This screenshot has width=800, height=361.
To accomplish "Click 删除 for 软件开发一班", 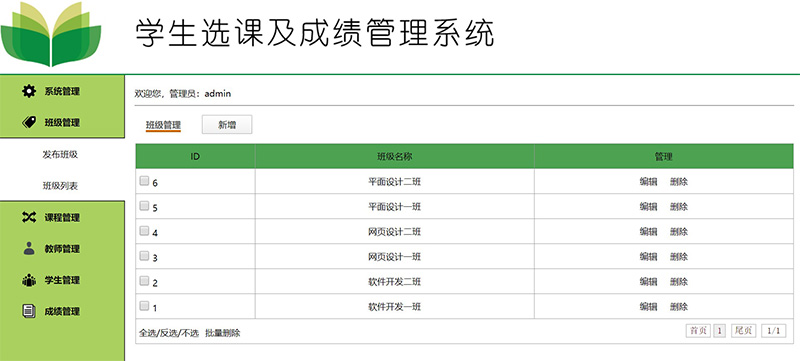I will [x=679, y=306].
